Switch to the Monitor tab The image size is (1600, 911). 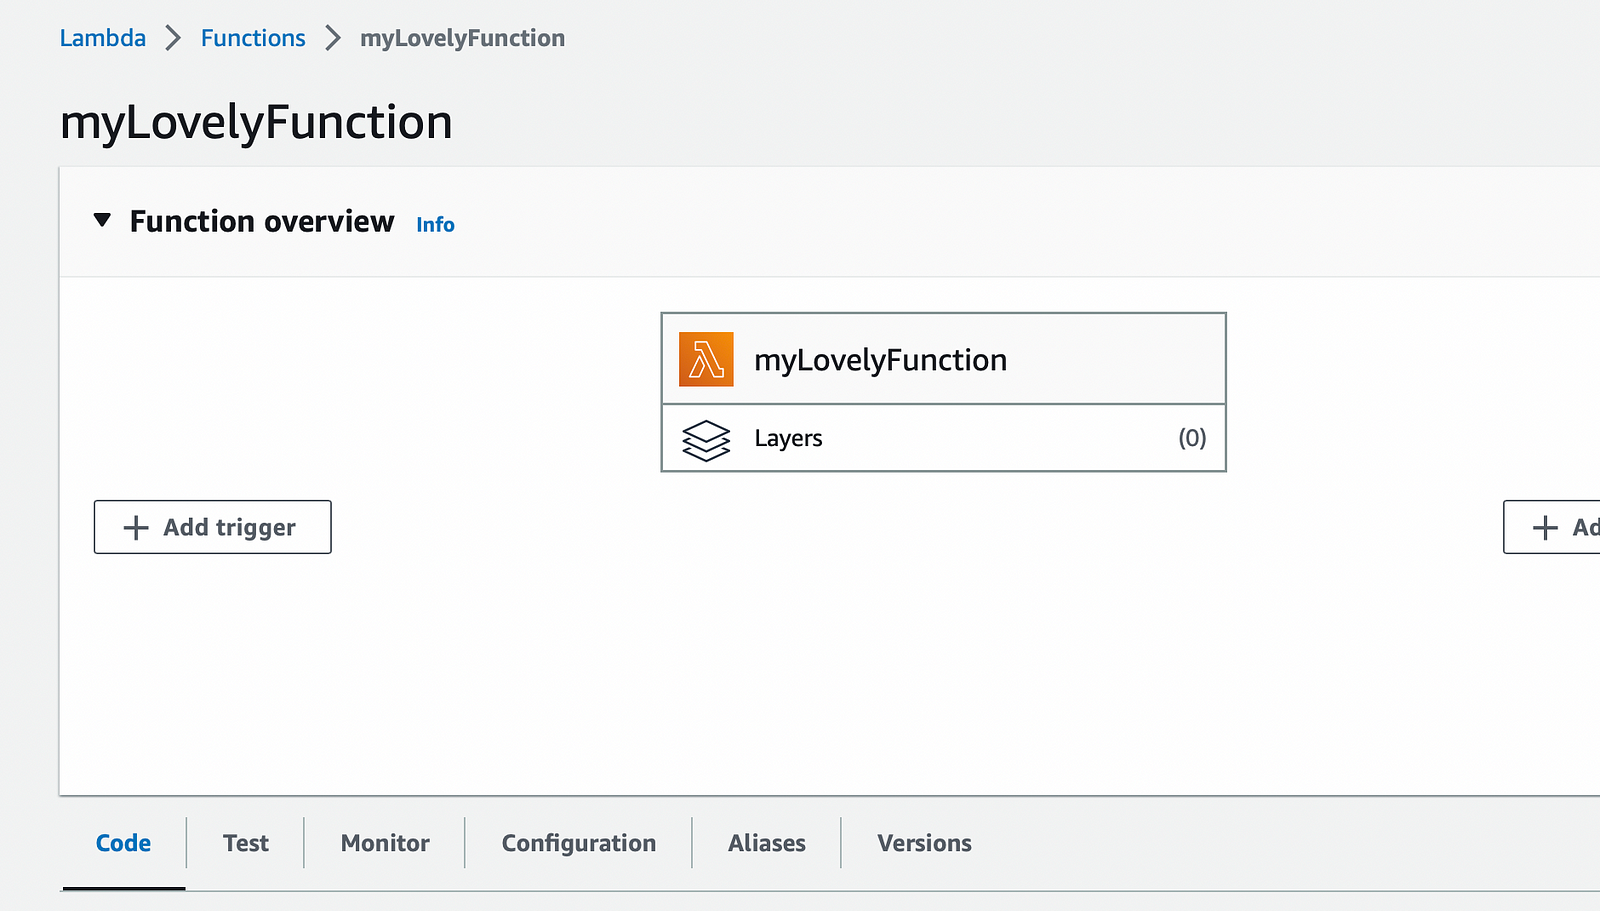click(385, 843)
